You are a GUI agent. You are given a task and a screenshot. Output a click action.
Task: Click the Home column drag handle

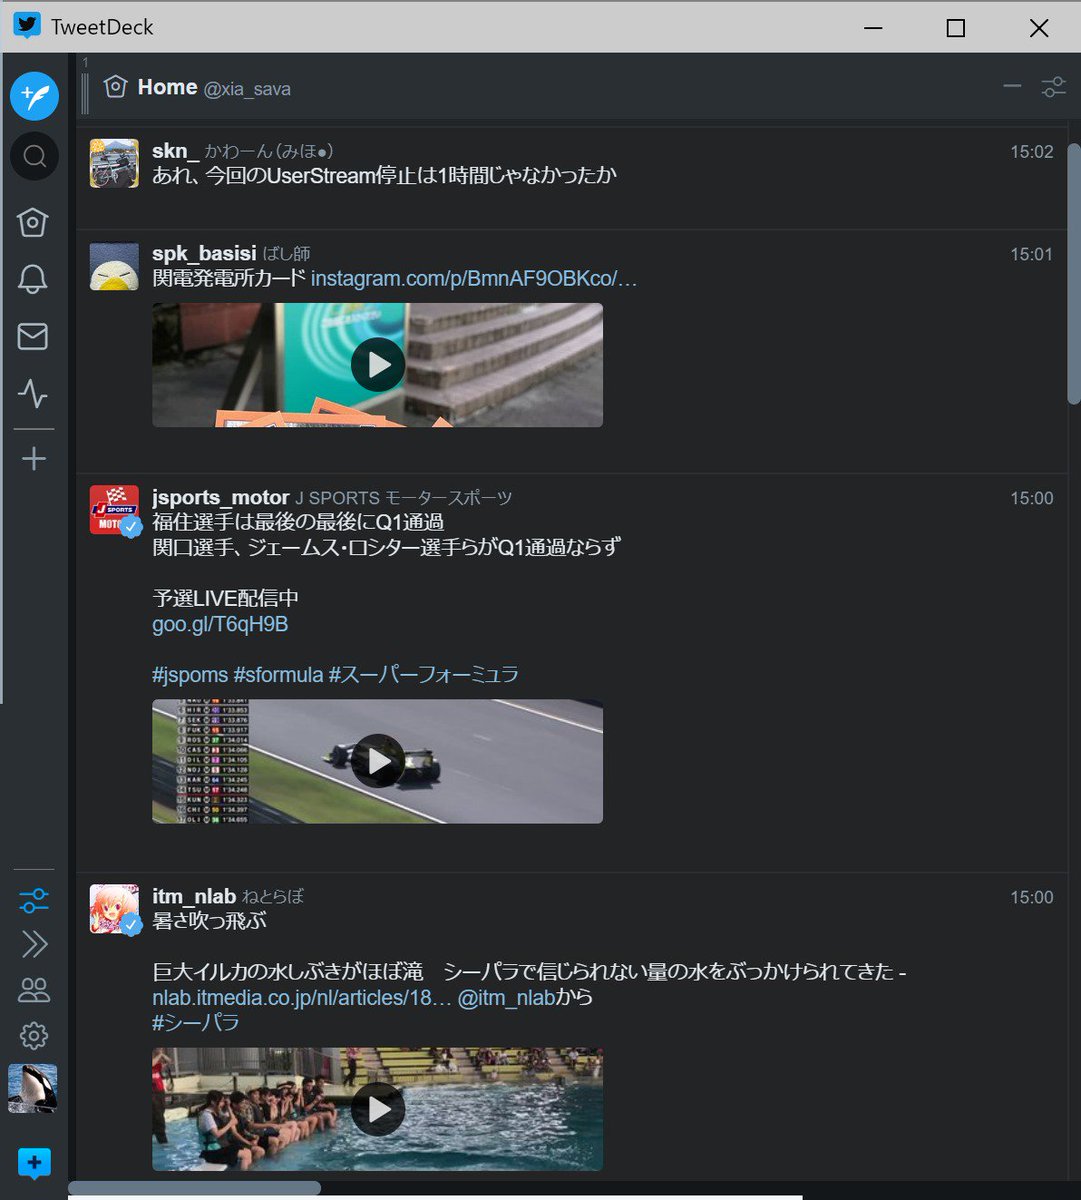click(85, 92)
